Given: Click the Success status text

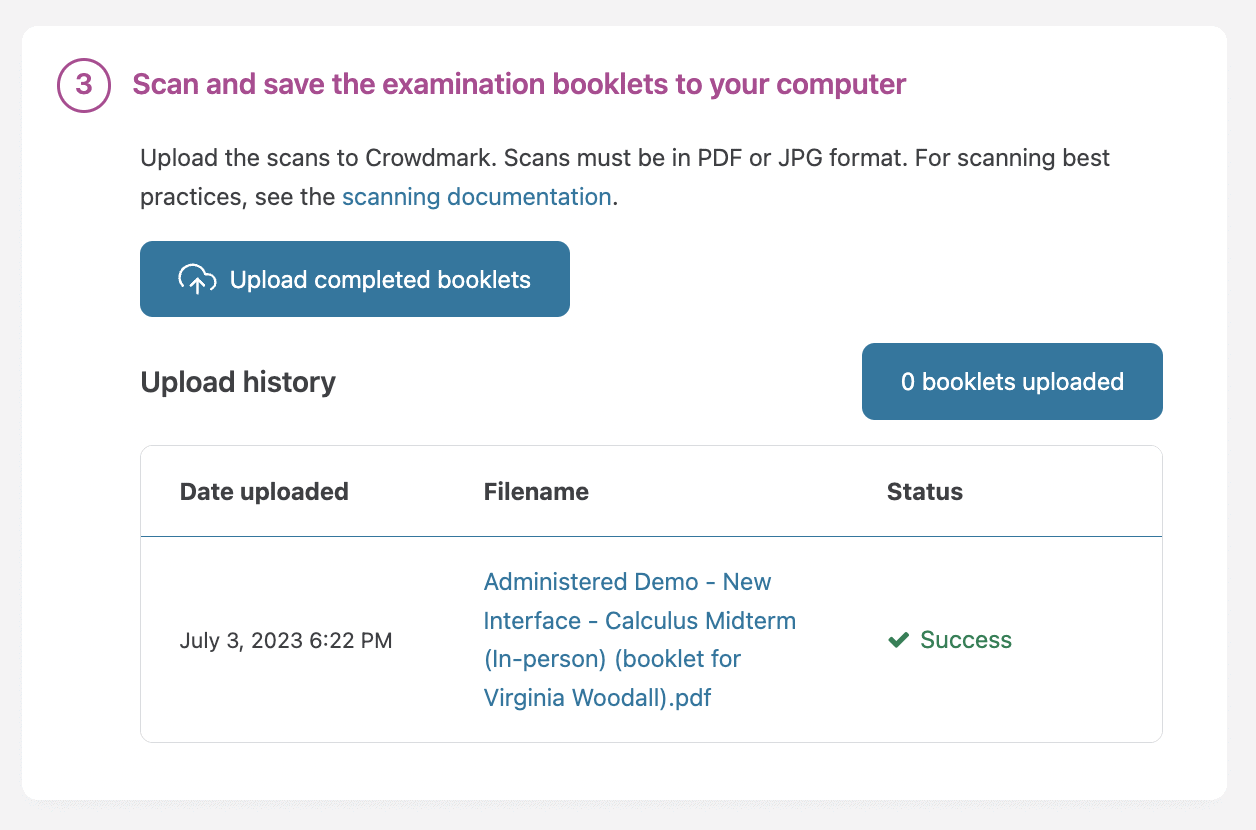Looking at the screenshot, I should (x=966, y=640).
